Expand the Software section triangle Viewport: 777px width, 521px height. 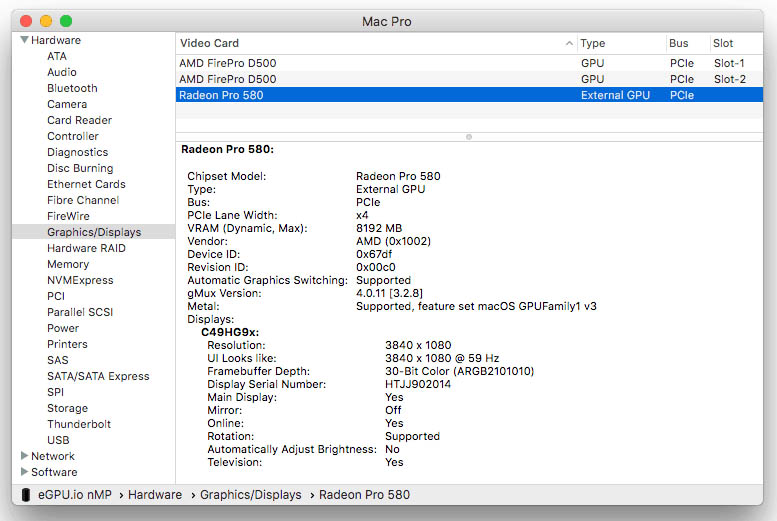tap(24, 471)
